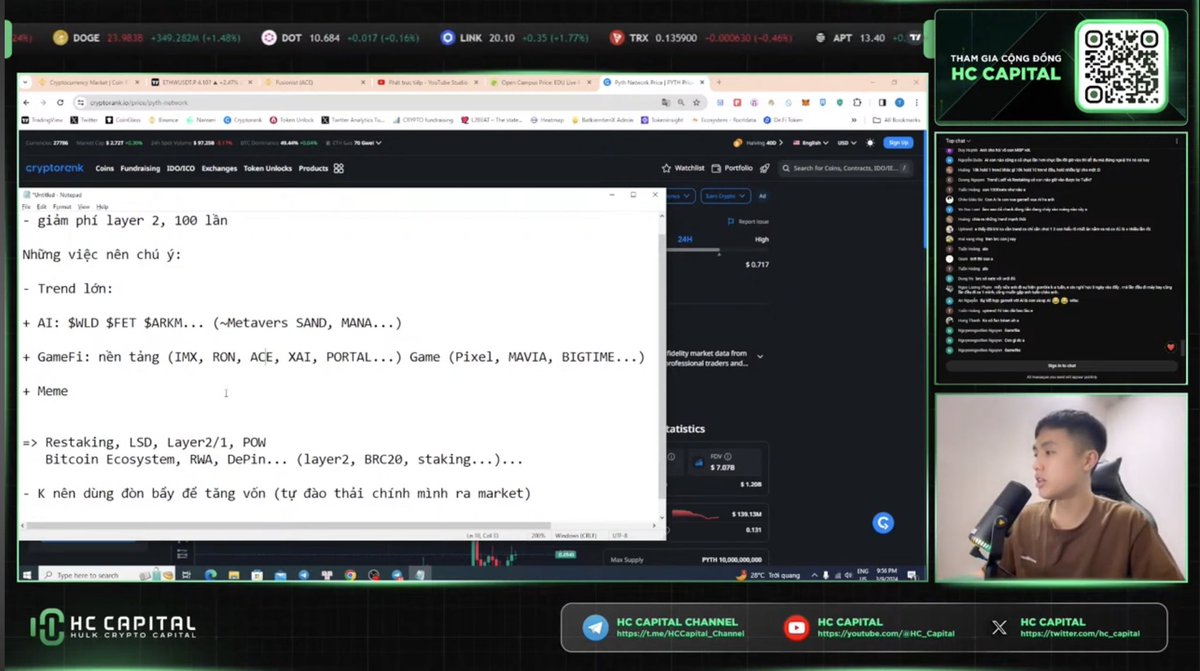Open the Edge browser from the taskbar
This screenshot has width=1200, height=671.
[x=211, y=575]
